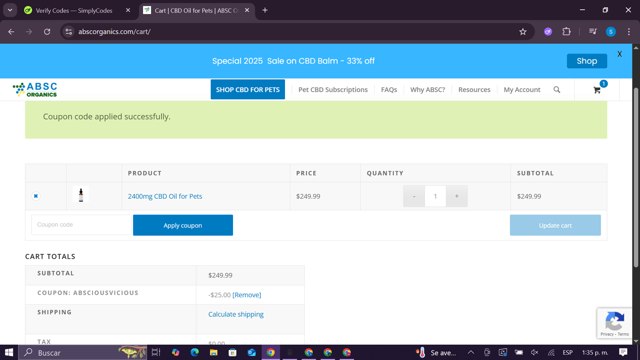Open the browser extensions puzzle icon
The width and height of the screenshot is (640, 360).
pos(567,31)
